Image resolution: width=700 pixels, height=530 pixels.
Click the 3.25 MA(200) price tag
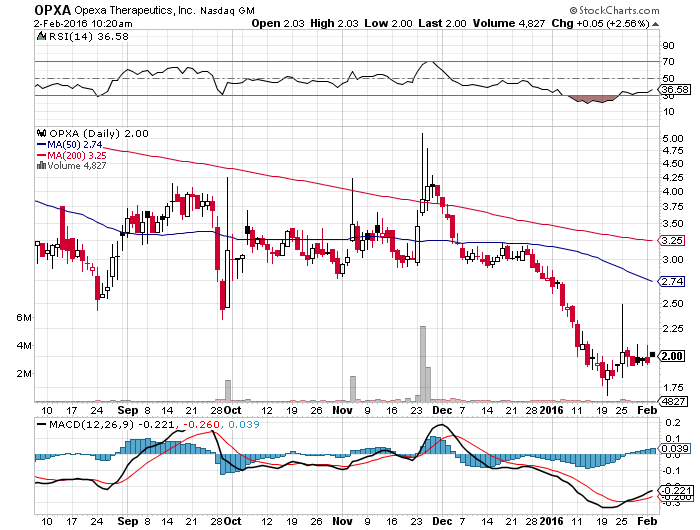pyautogui.click(x=671, y=241)
